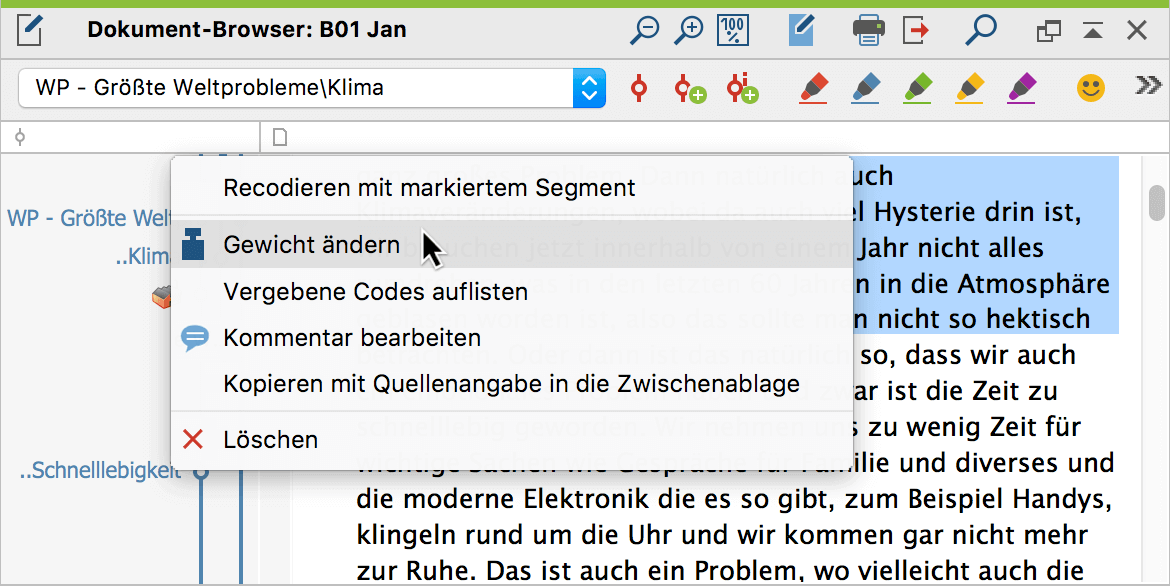Select the green highlighter
The width and height of the screenshot is (1170, 586).
tap(918, 88)
